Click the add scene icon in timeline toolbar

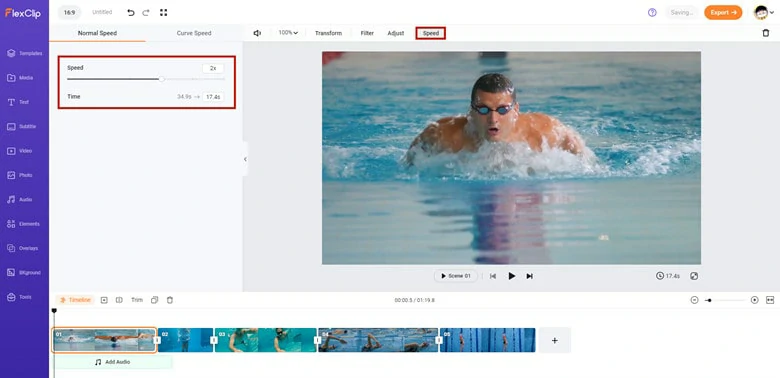[104, 300]
